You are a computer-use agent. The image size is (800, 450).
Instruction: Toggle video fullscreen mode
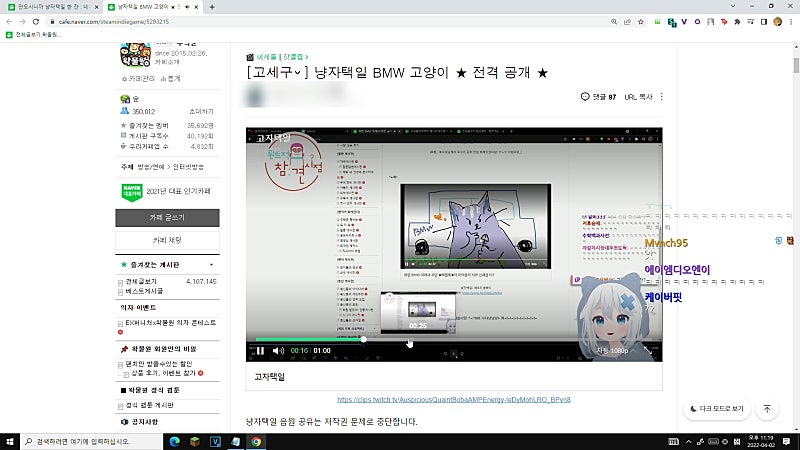click(647, 351)
